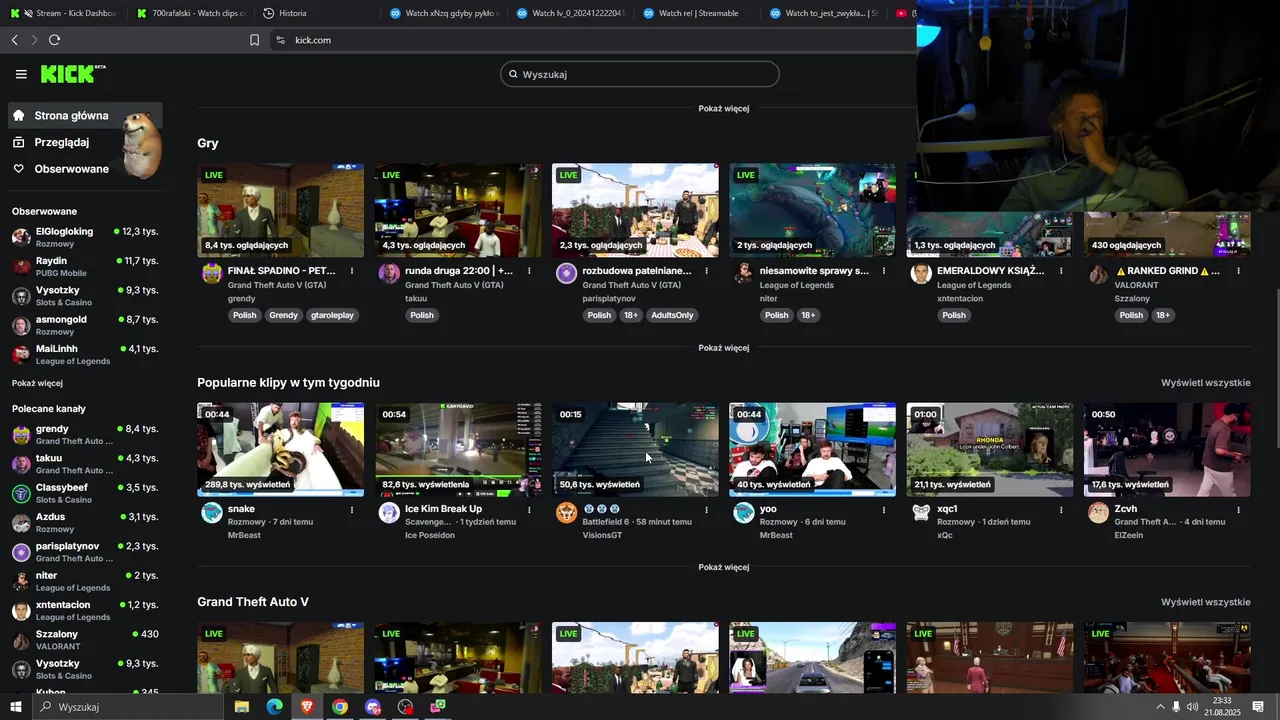Click takuu avatar under runda druga stream
The image size is (1280, 720).
click(x=389, y=274)
